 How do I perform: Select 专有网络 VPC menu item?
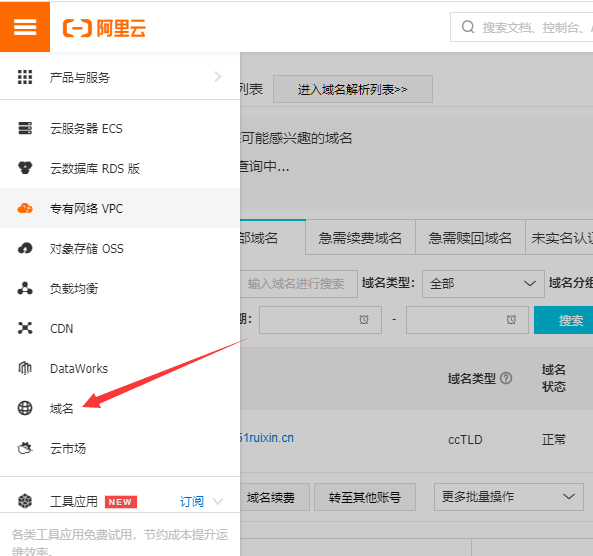[x=120, y=208]
